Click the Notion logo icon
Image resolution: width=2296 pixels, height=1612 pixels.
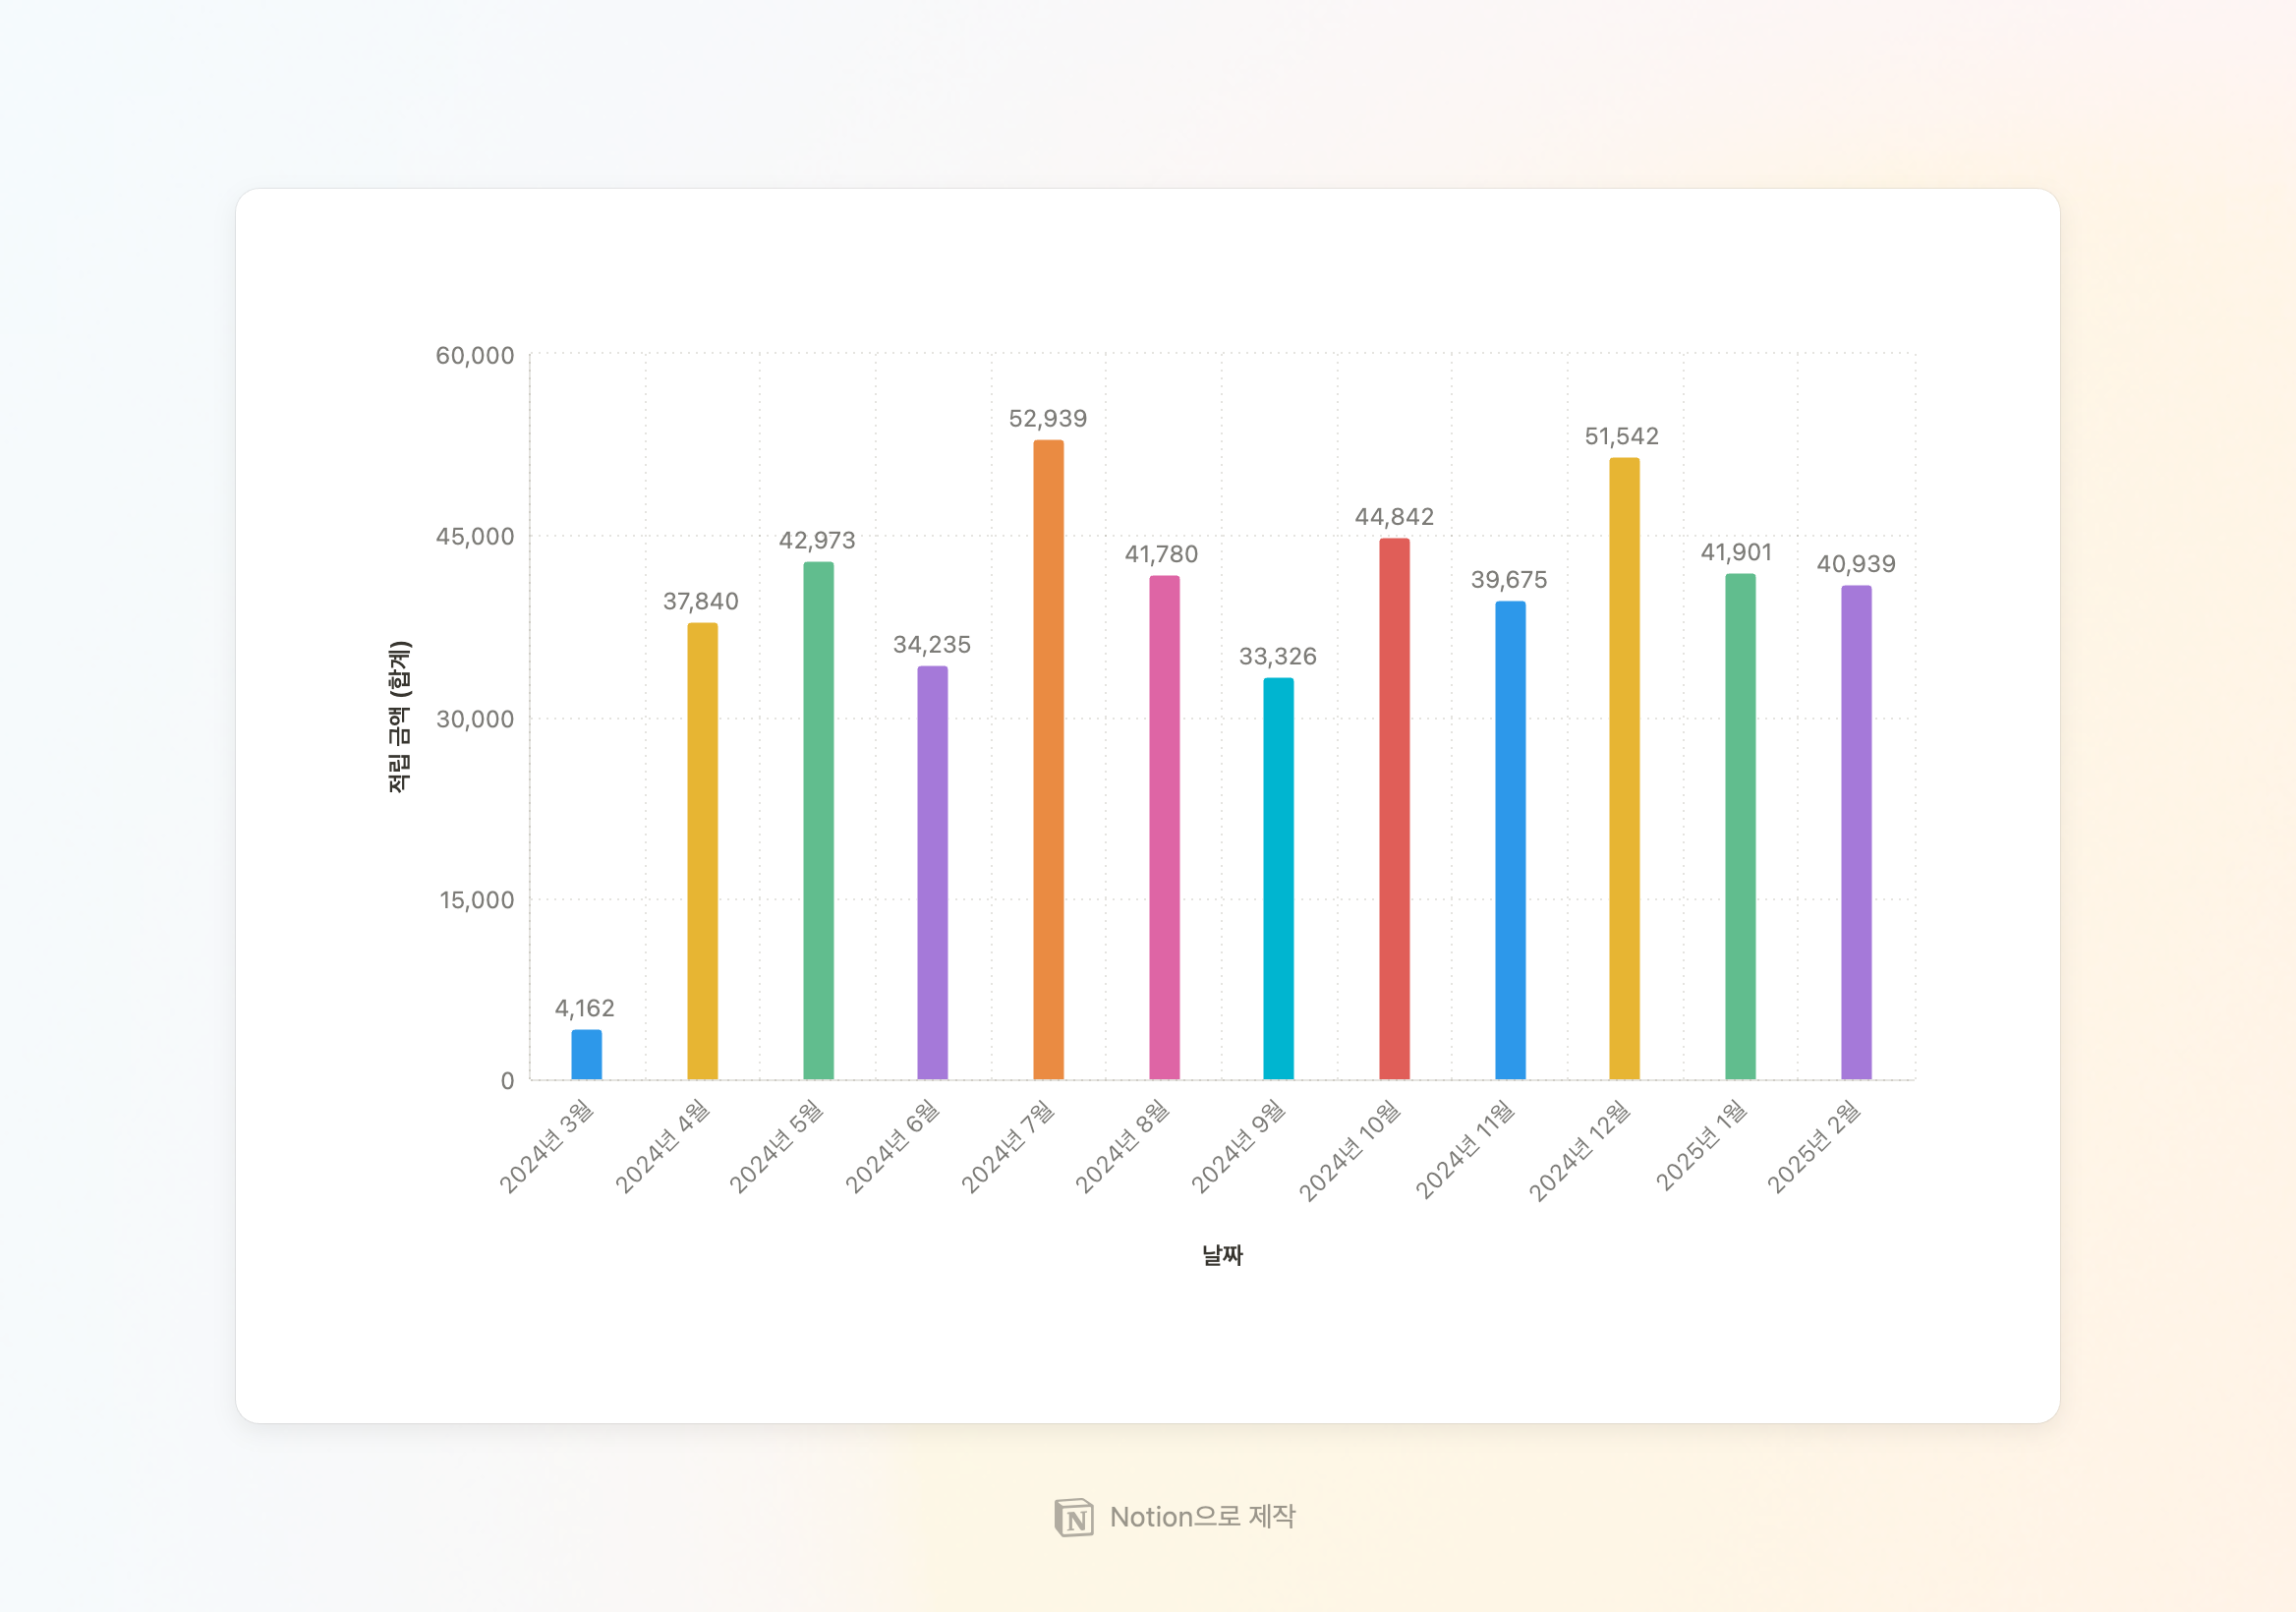(x=1073, y=1517)
